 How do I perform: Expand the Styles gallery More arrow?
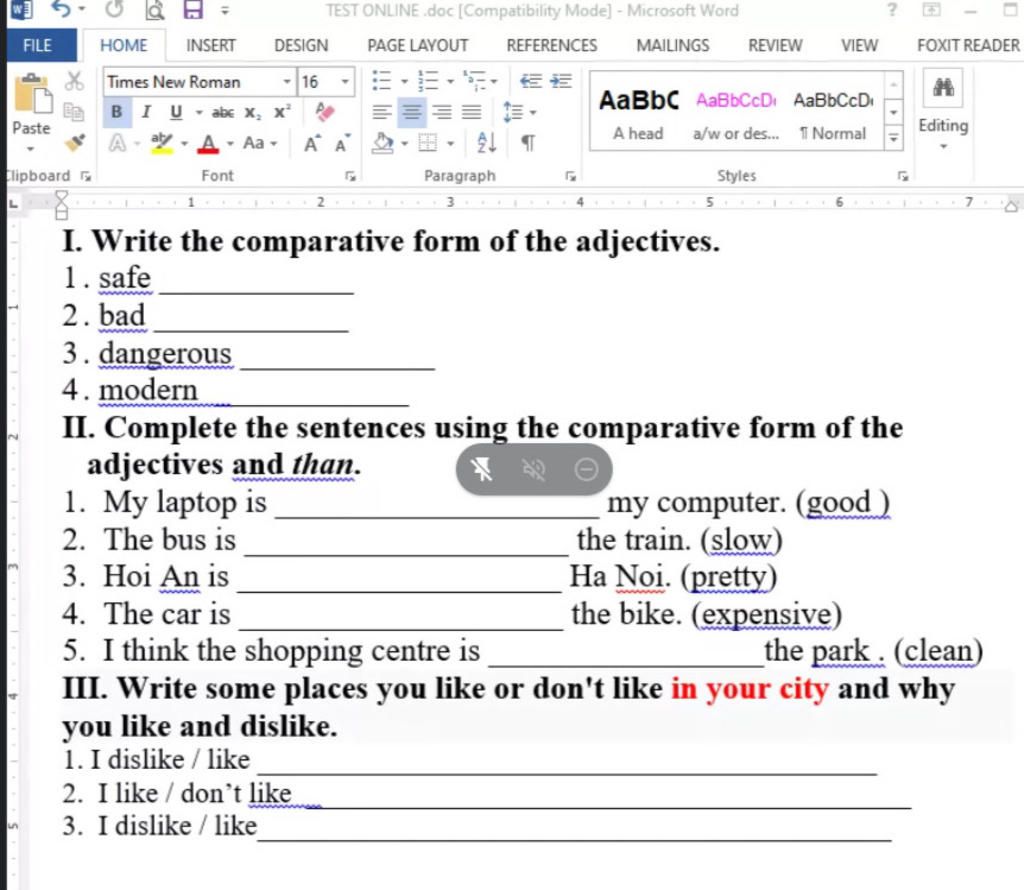pyautogui.click(x=893, y=138)
